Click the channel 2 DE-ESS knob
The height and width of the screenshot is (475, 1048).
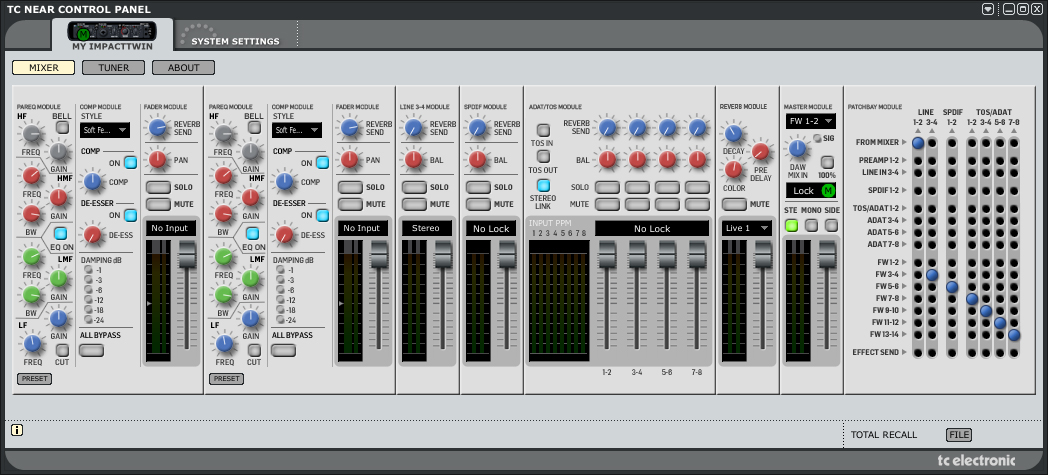[x=284, y=234]
